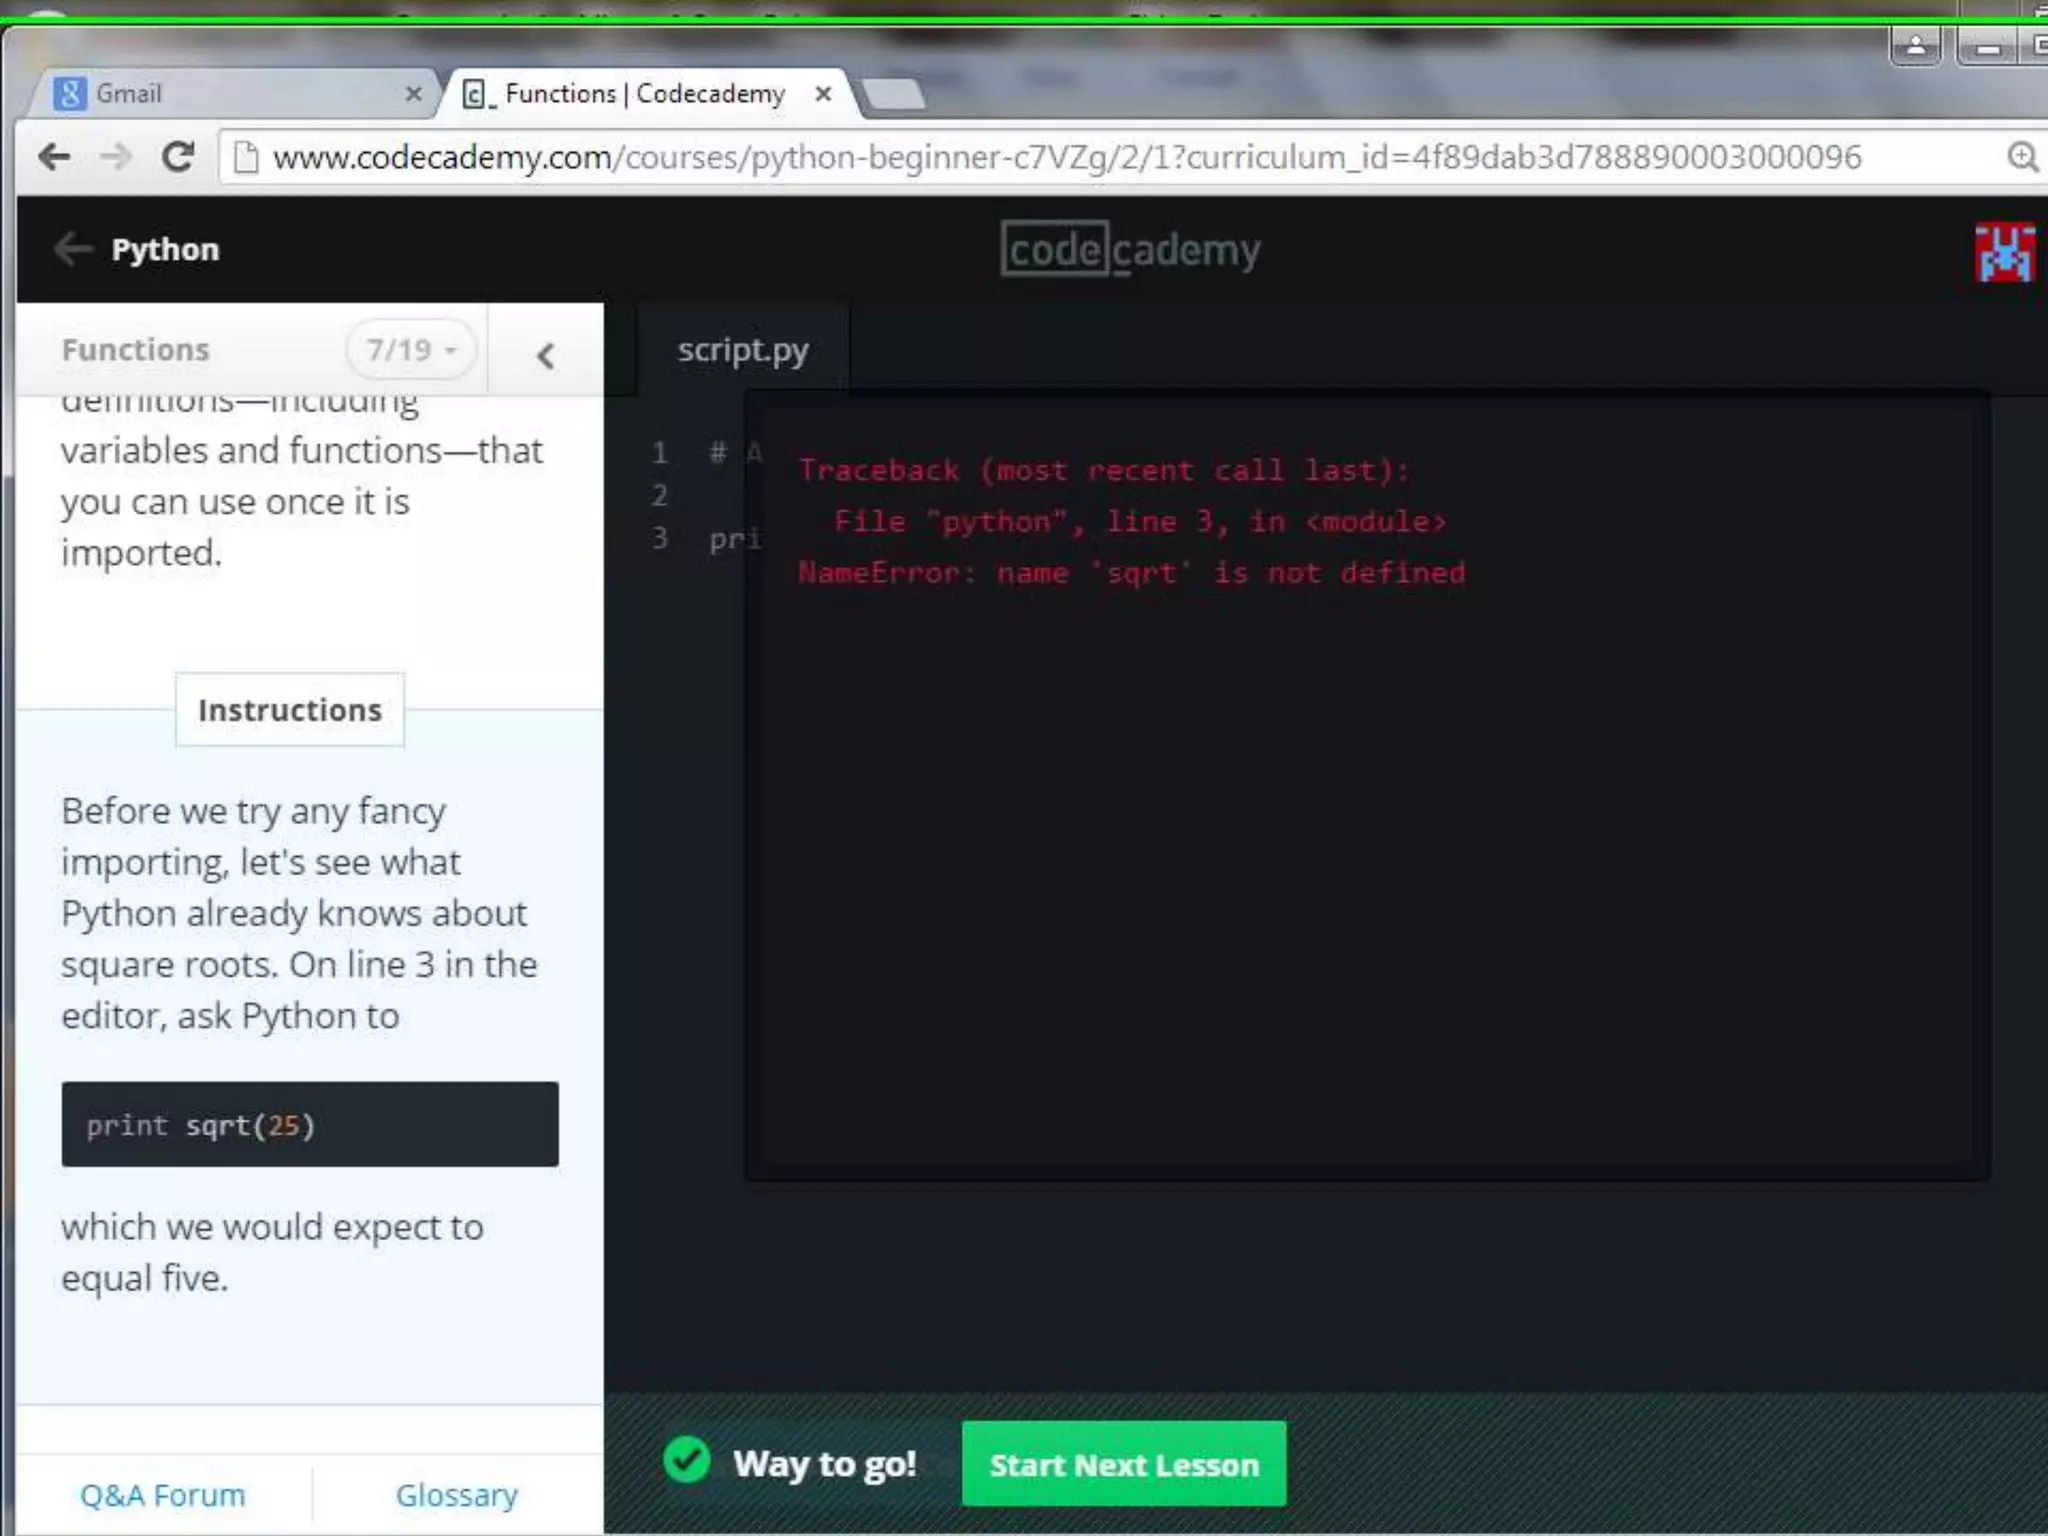Close the Functions Codecademy tab
Viewport: 2048px width, 1536px height.
pos(823,94)
